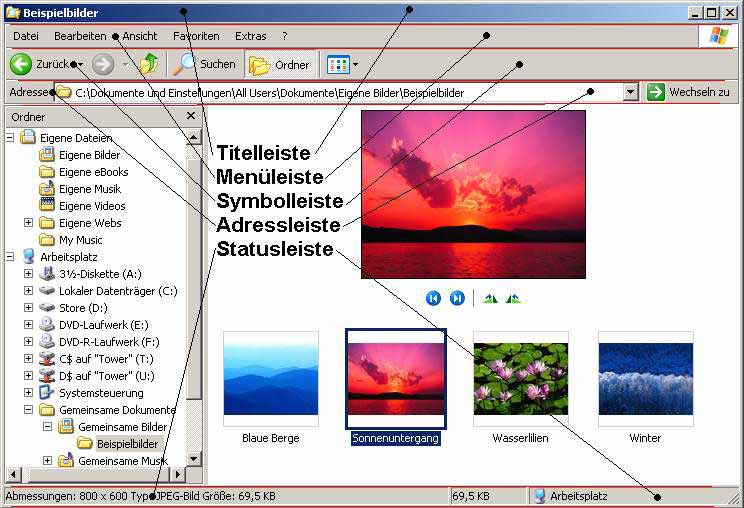Click the Lokaler Datenträger (C:) drive icon
744x508 pixels.
(47, 290)
